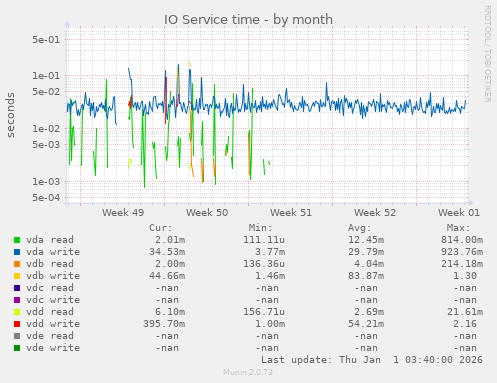The width and height of the screenshot is (497, 383).
Task: Click the 'Week 50' x-axis label
Action: [x=207, y=213]
